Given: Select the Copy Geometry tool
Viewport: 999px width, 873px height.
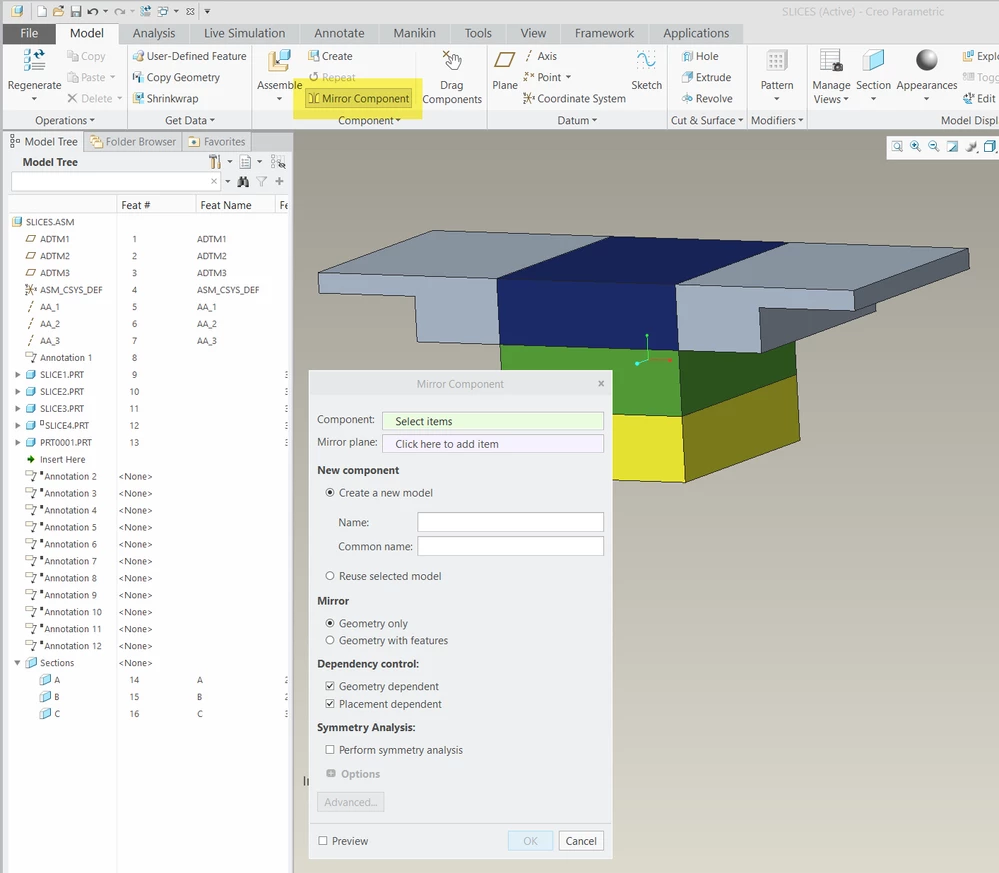Looking at the screenshot, I should tap(176, 77).
